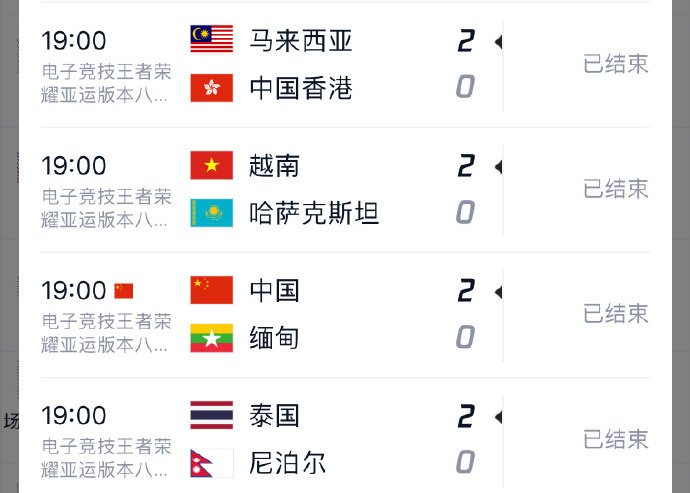Click the large China flag beside 中国
The height and width of the screenshot is (493, 690).
point(211,290)
